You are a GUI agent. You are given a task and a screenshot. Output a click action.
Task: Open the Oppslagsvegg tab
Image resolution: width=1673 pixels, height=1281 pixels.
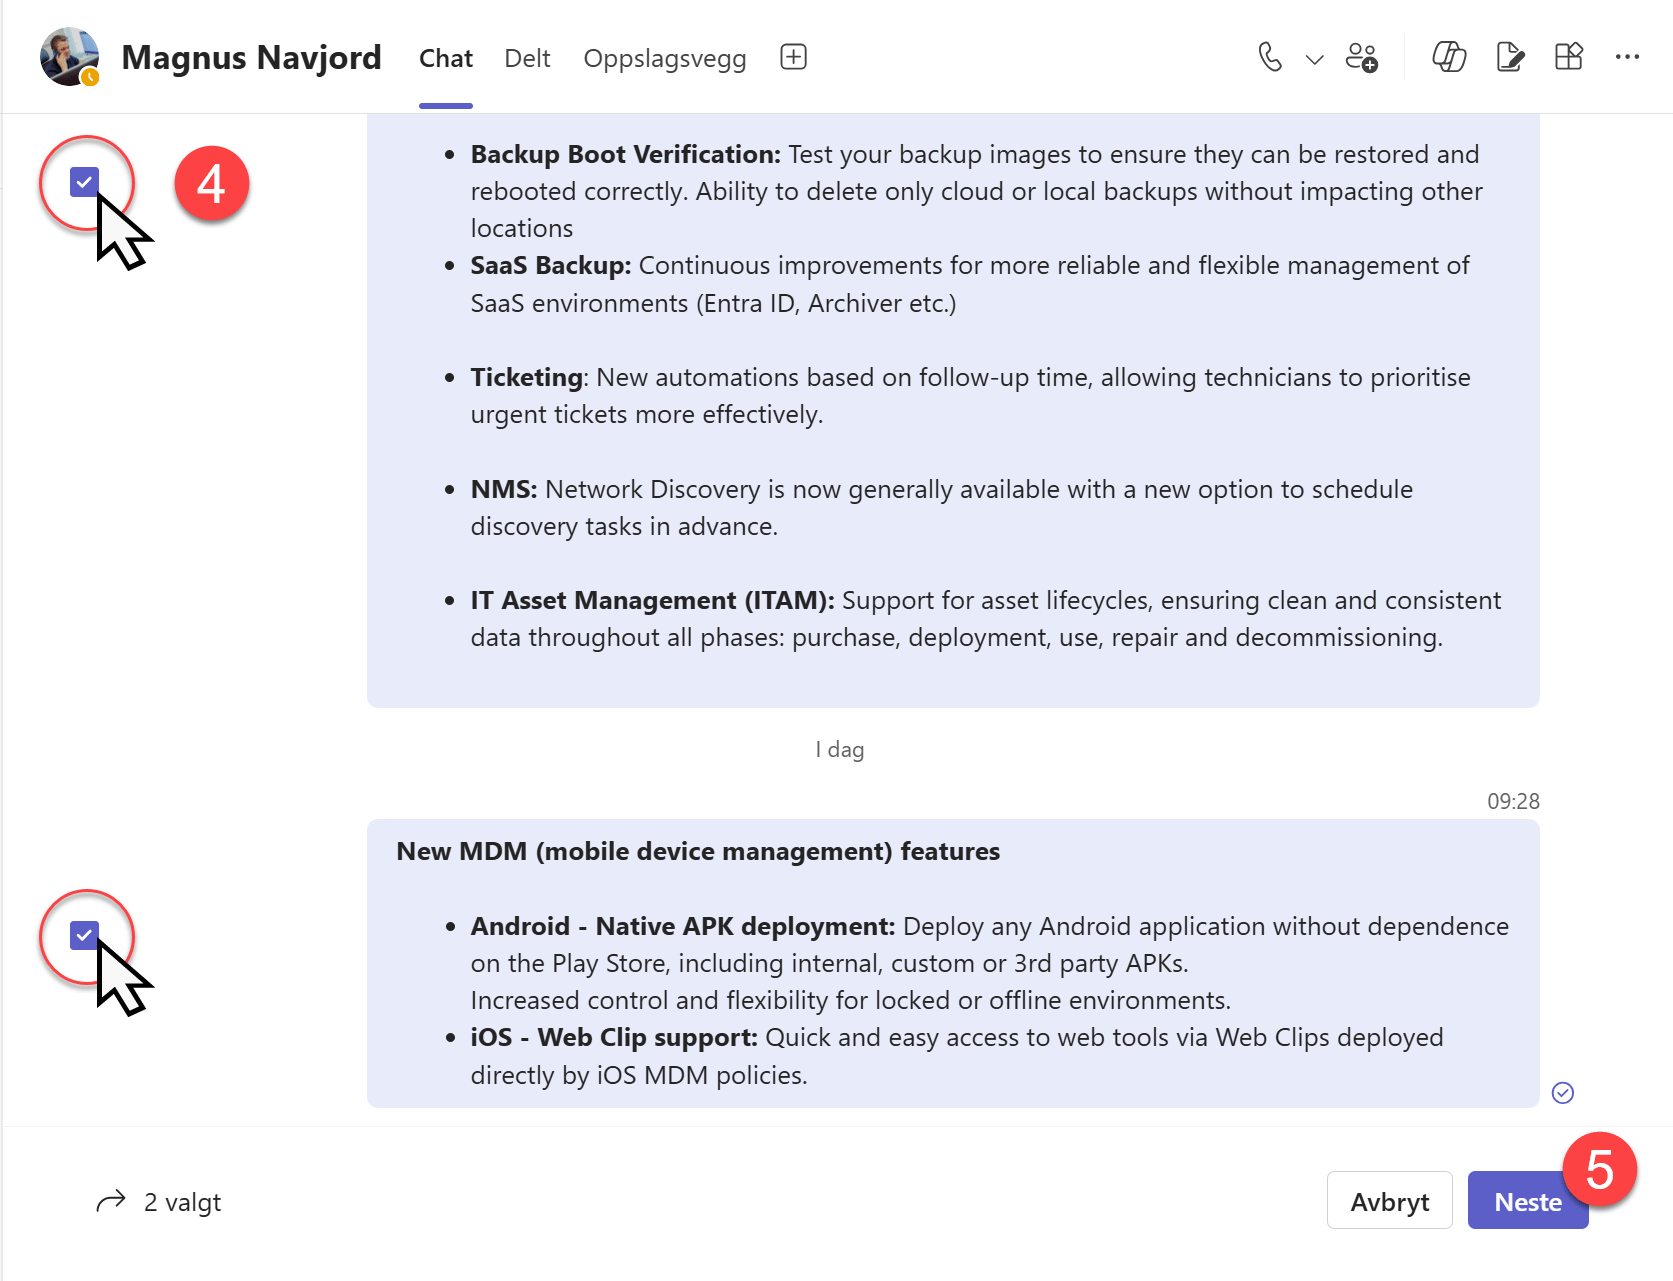[664, 58]
